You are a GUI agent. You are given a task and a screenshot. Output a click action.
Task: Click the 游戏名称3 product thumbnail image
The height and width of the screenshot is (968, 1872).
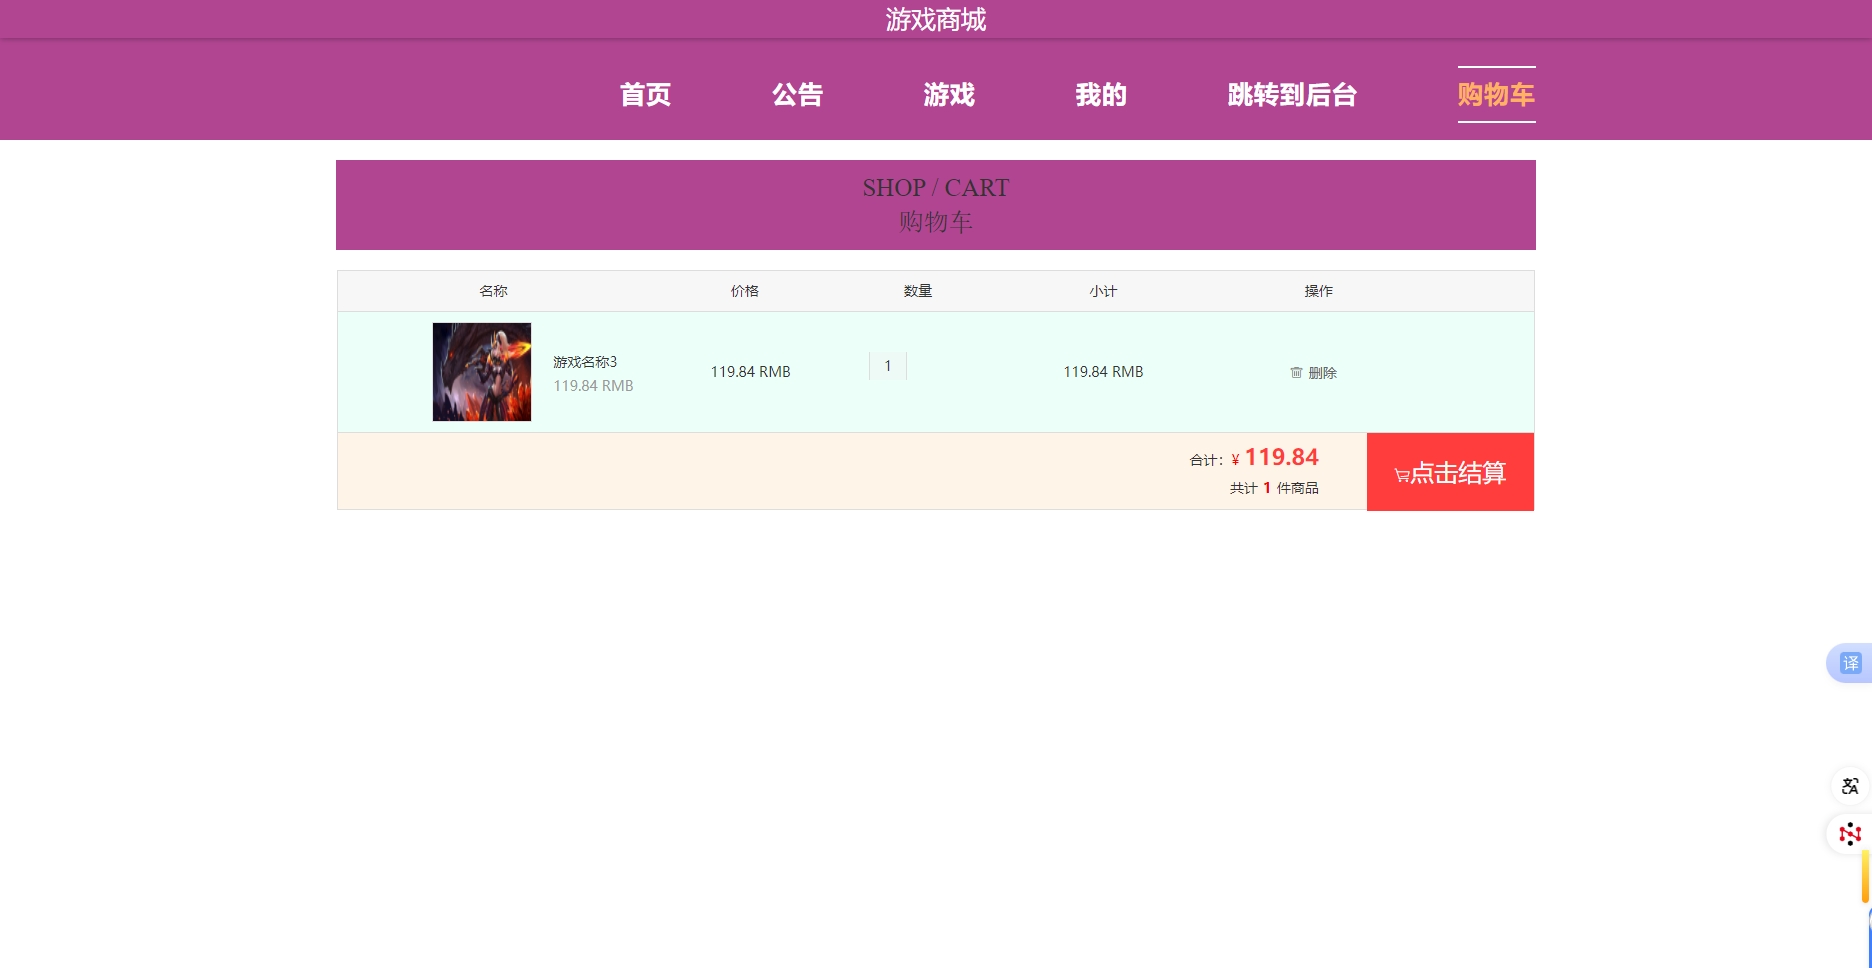coord(482,371)
